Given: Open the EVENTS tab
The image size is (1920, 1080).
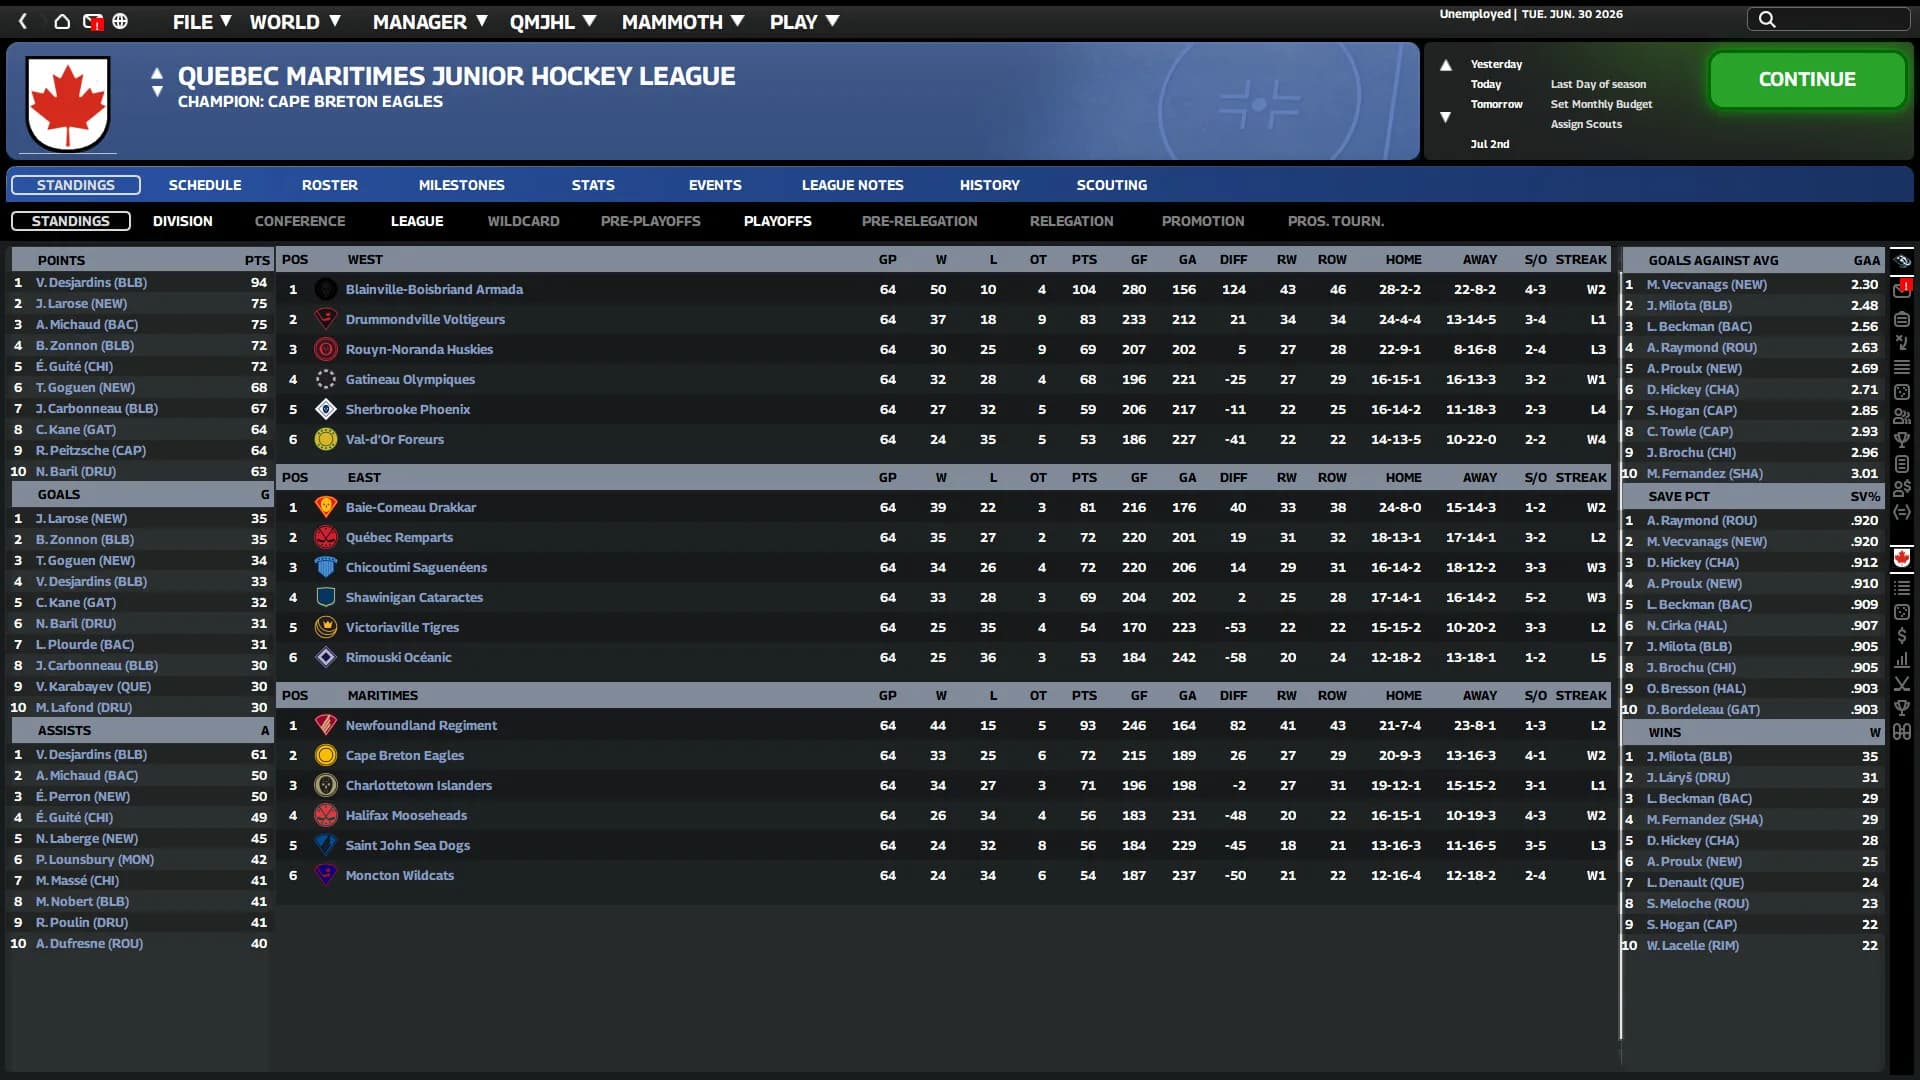Looking at the screenshot, I should pos(715,185).
